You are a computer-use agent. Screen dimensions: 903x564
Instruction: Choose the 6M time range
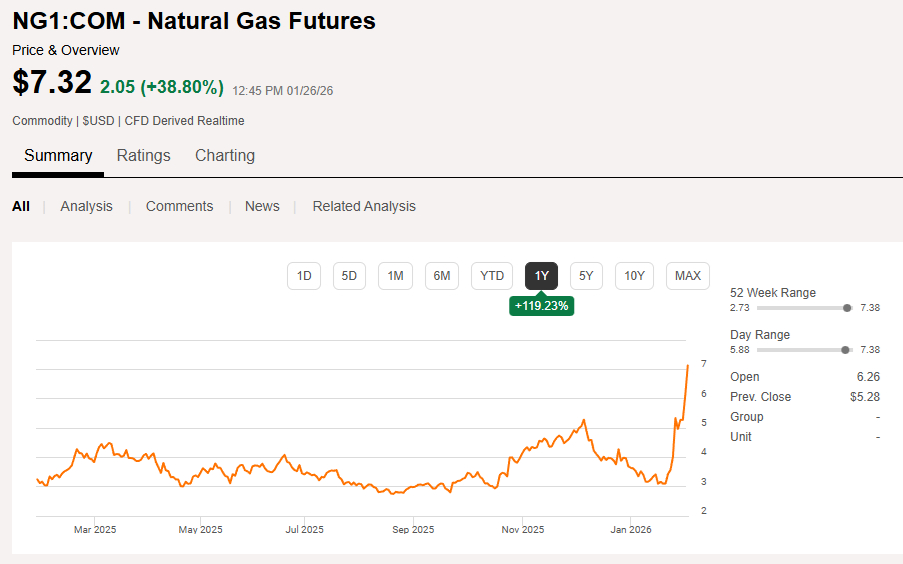coord(441,276)
